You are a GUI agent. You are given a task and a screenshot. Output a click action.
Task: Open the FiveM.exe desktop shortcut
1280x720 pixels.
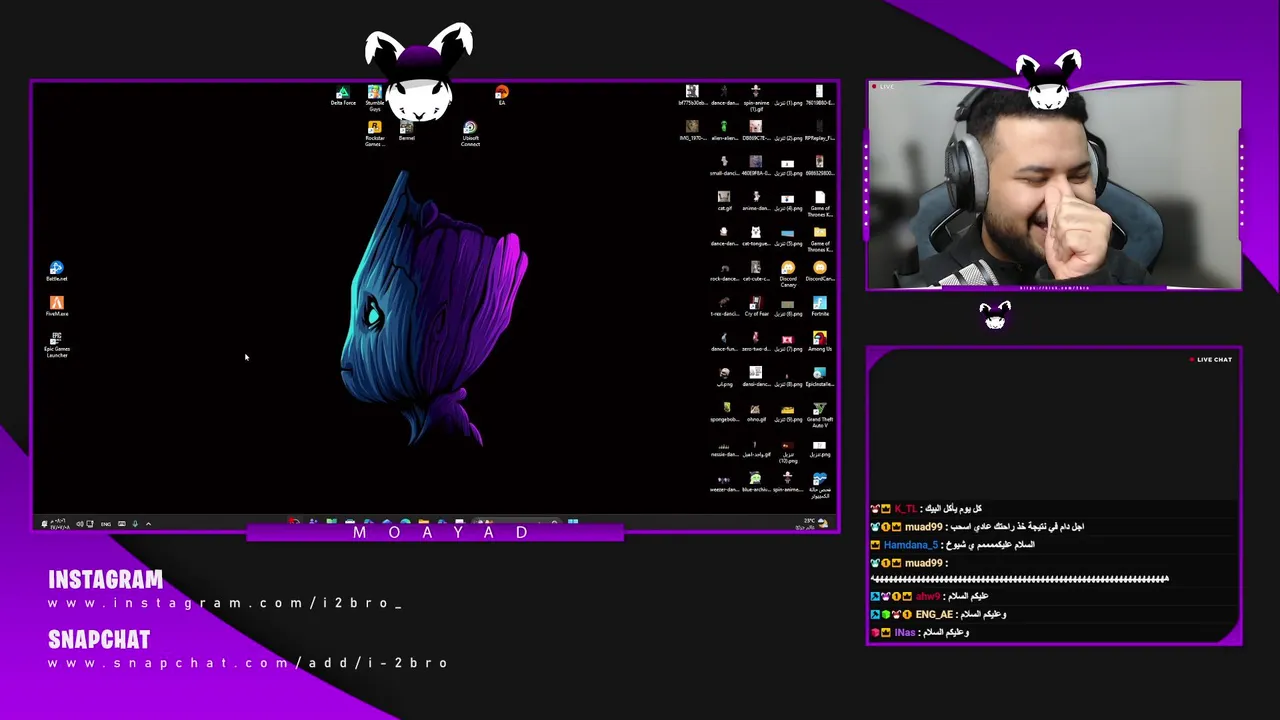(x=57, y=306)
